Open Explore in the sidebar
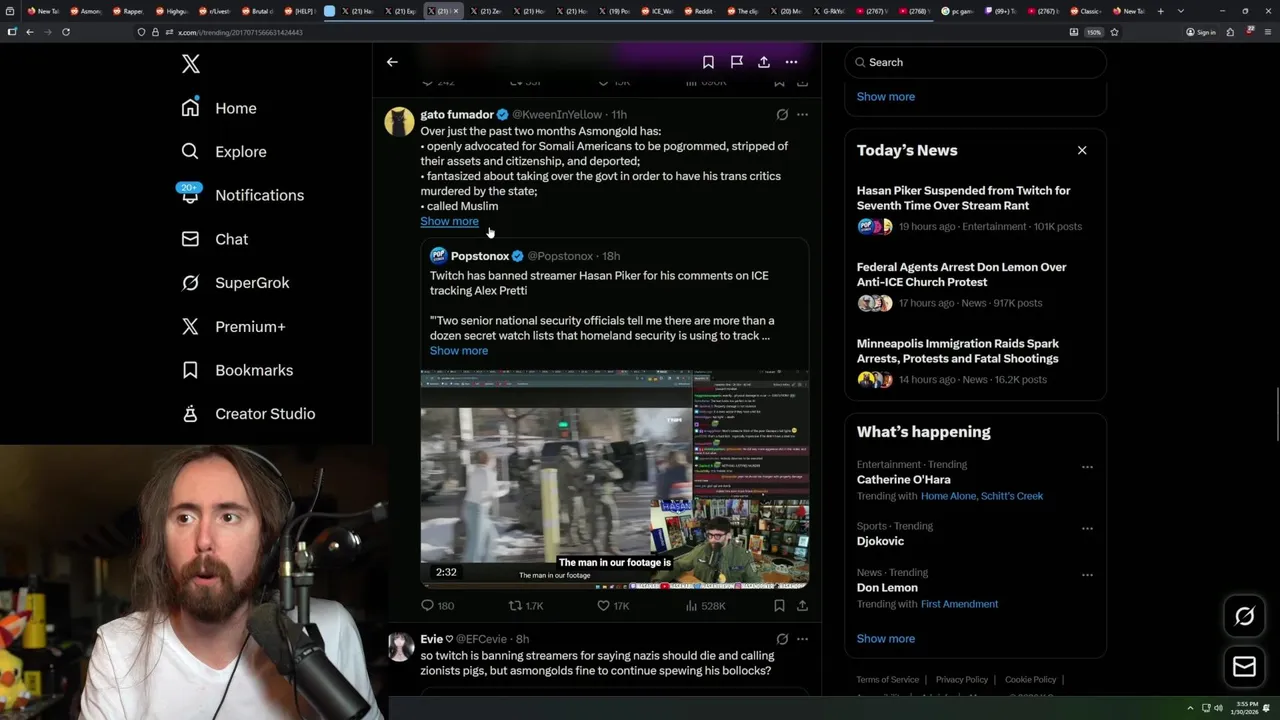Screen dimensions: 1280x720 click(x=224, y=152)
